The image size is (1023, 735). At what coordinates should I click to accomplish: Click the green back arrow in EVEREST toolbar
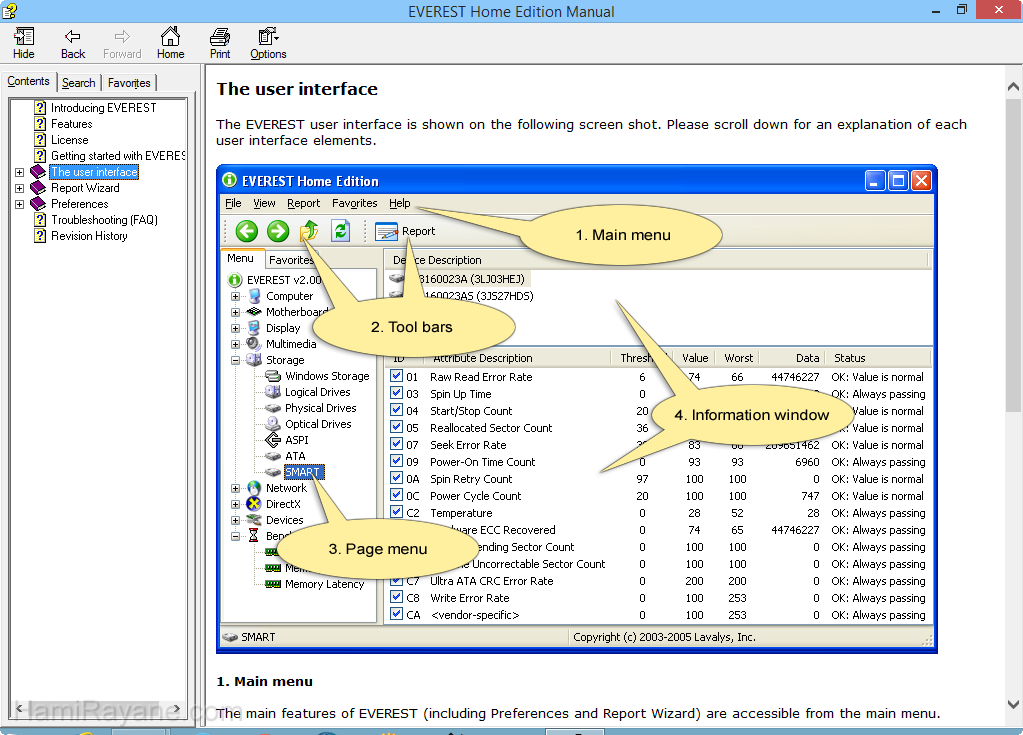pyautogui.click(x=247, y=231)
